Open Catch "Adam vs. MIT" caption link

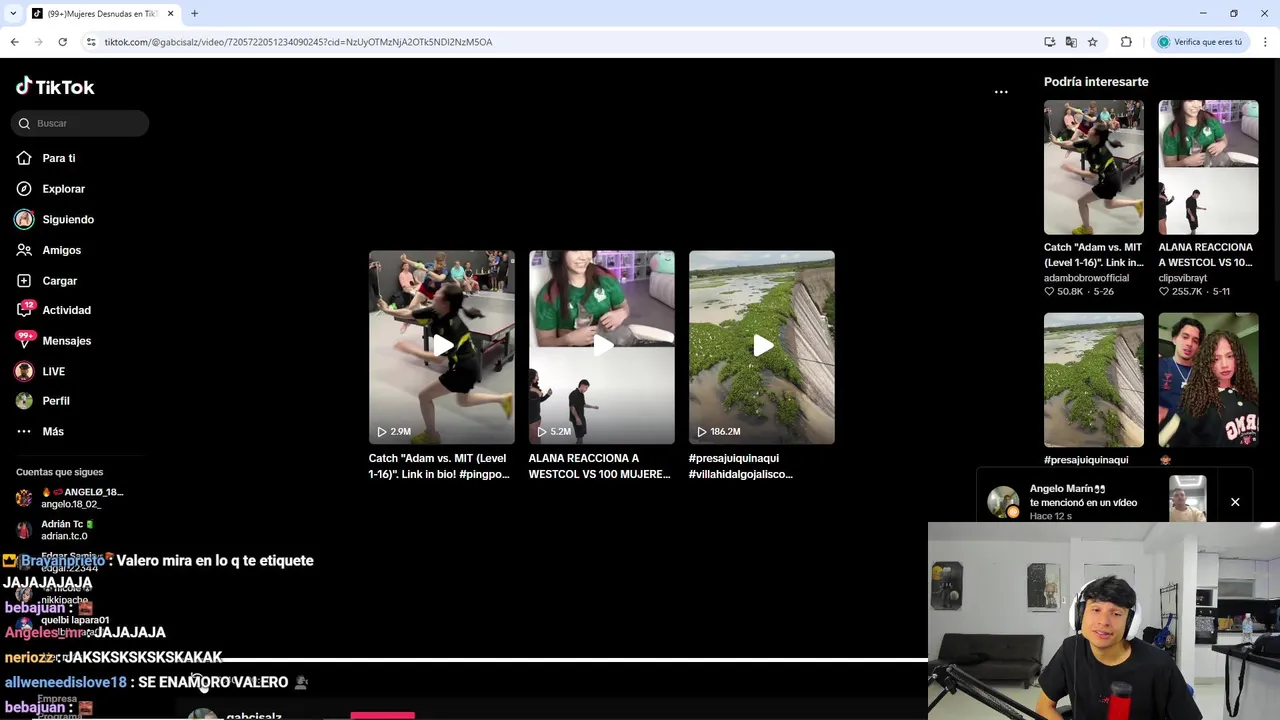point(440,466)
